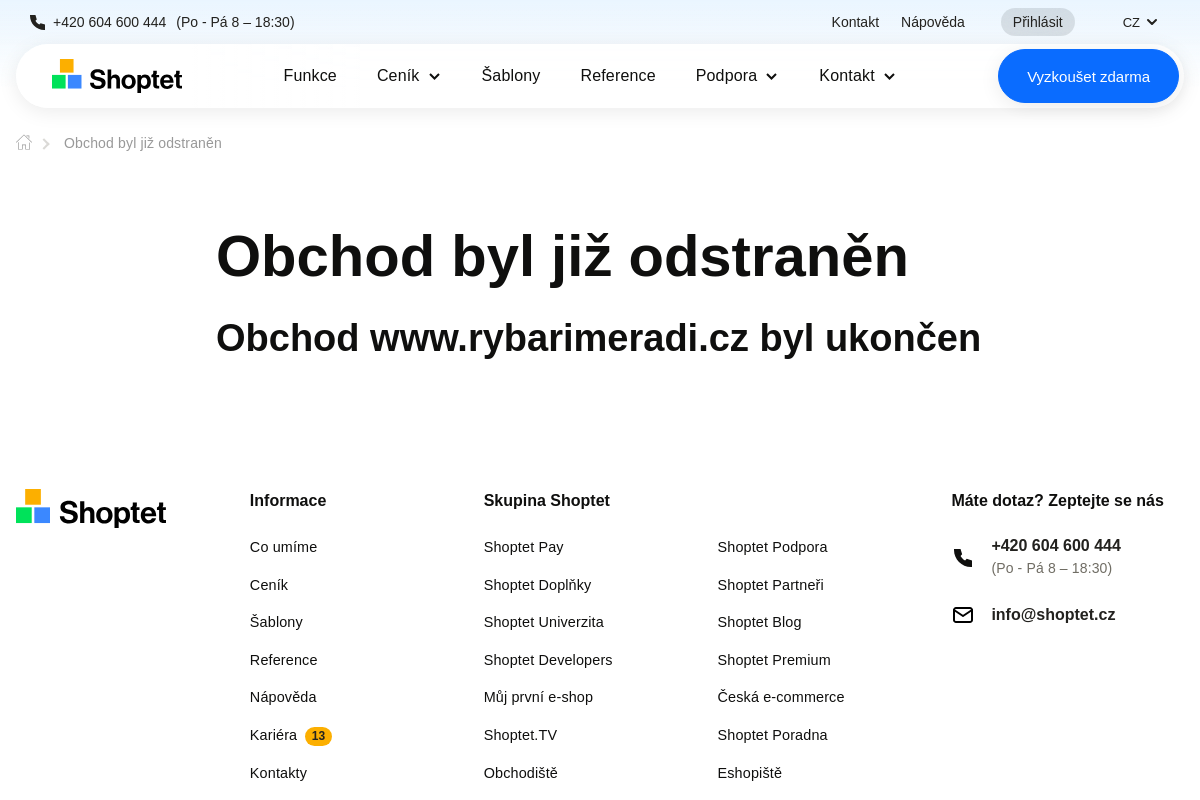The height and width of the screenshot is (800, 1200).
Task: Expand the Ceník dropdown
Action: (408, 75)
